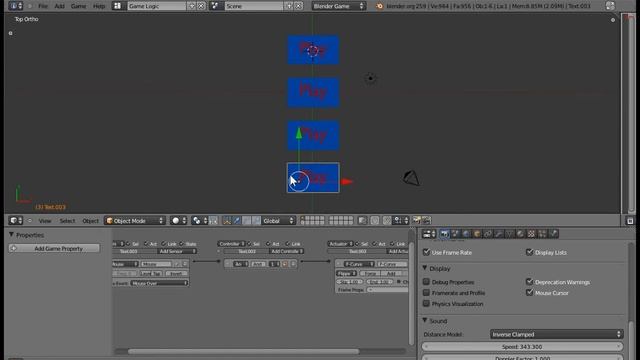Select the Modifiers properties tab

pos(499,234)
